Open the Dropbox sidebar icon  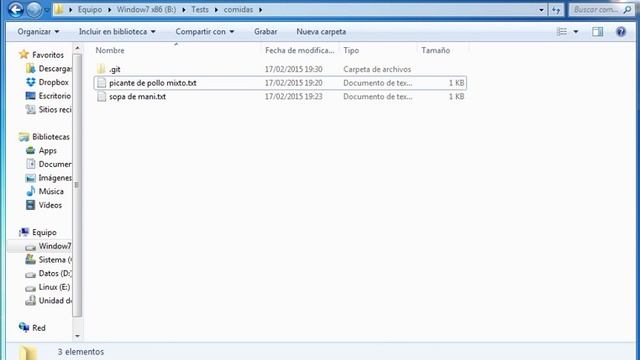[x=31, y=82]
